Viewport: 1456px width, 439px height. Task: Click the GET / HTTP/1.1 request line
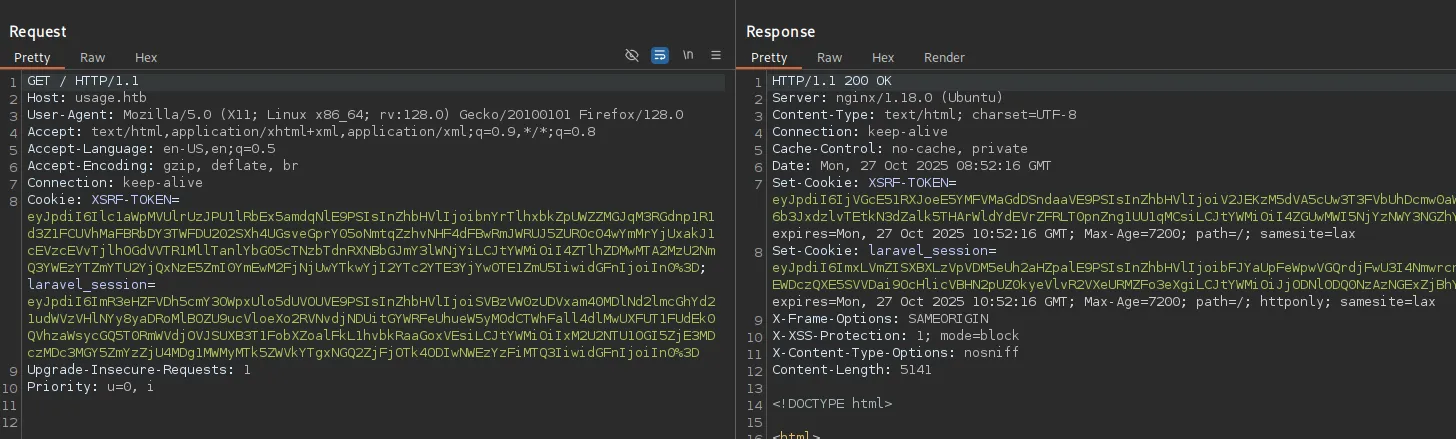click(82, 81)
